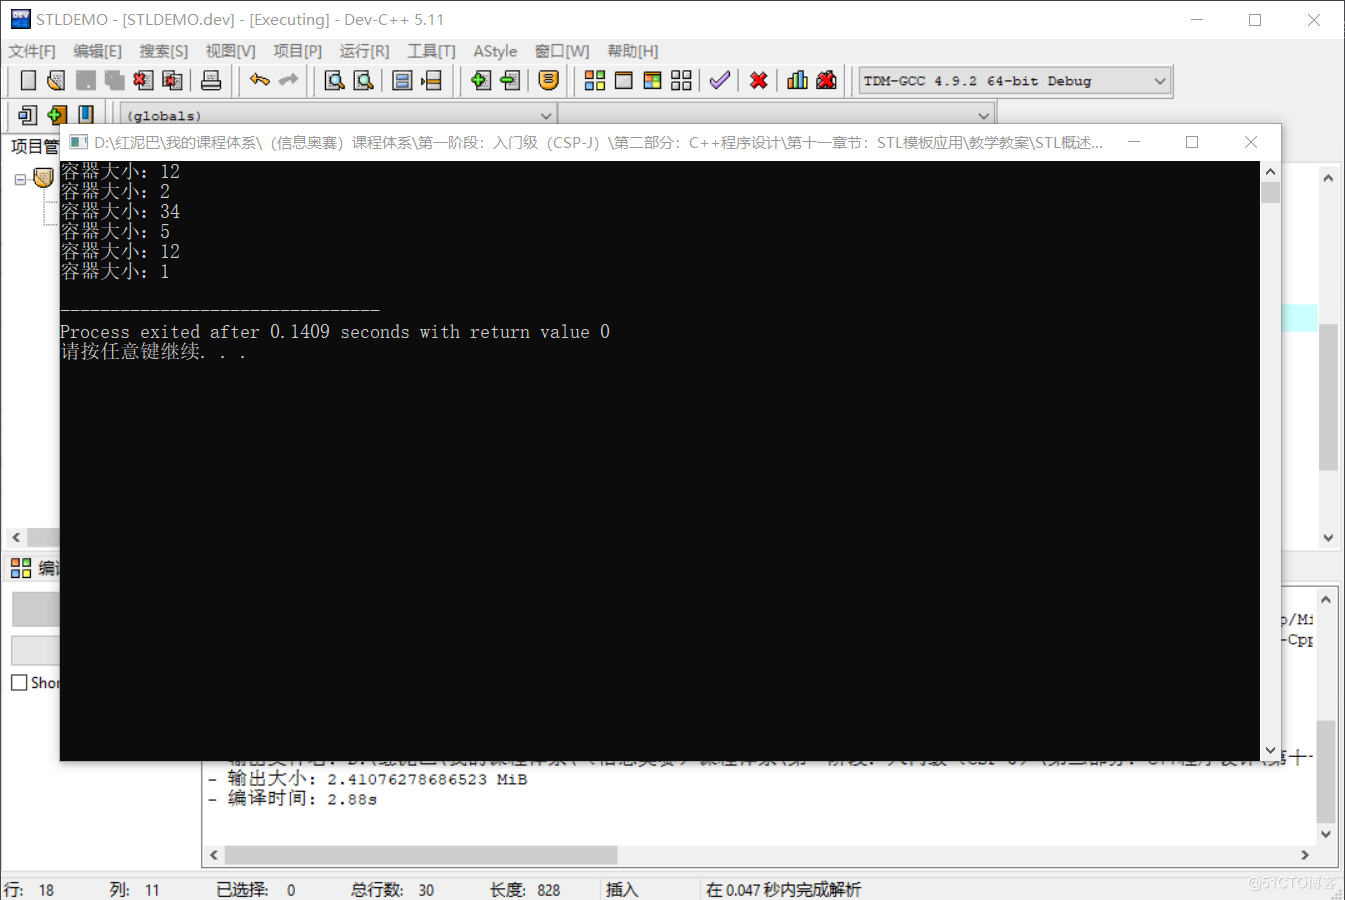Screen dimensions: 1345x900
Task: Click compile log horizontal scrollbar thumb
Action: pyautogui.click(x=421, y=855)
